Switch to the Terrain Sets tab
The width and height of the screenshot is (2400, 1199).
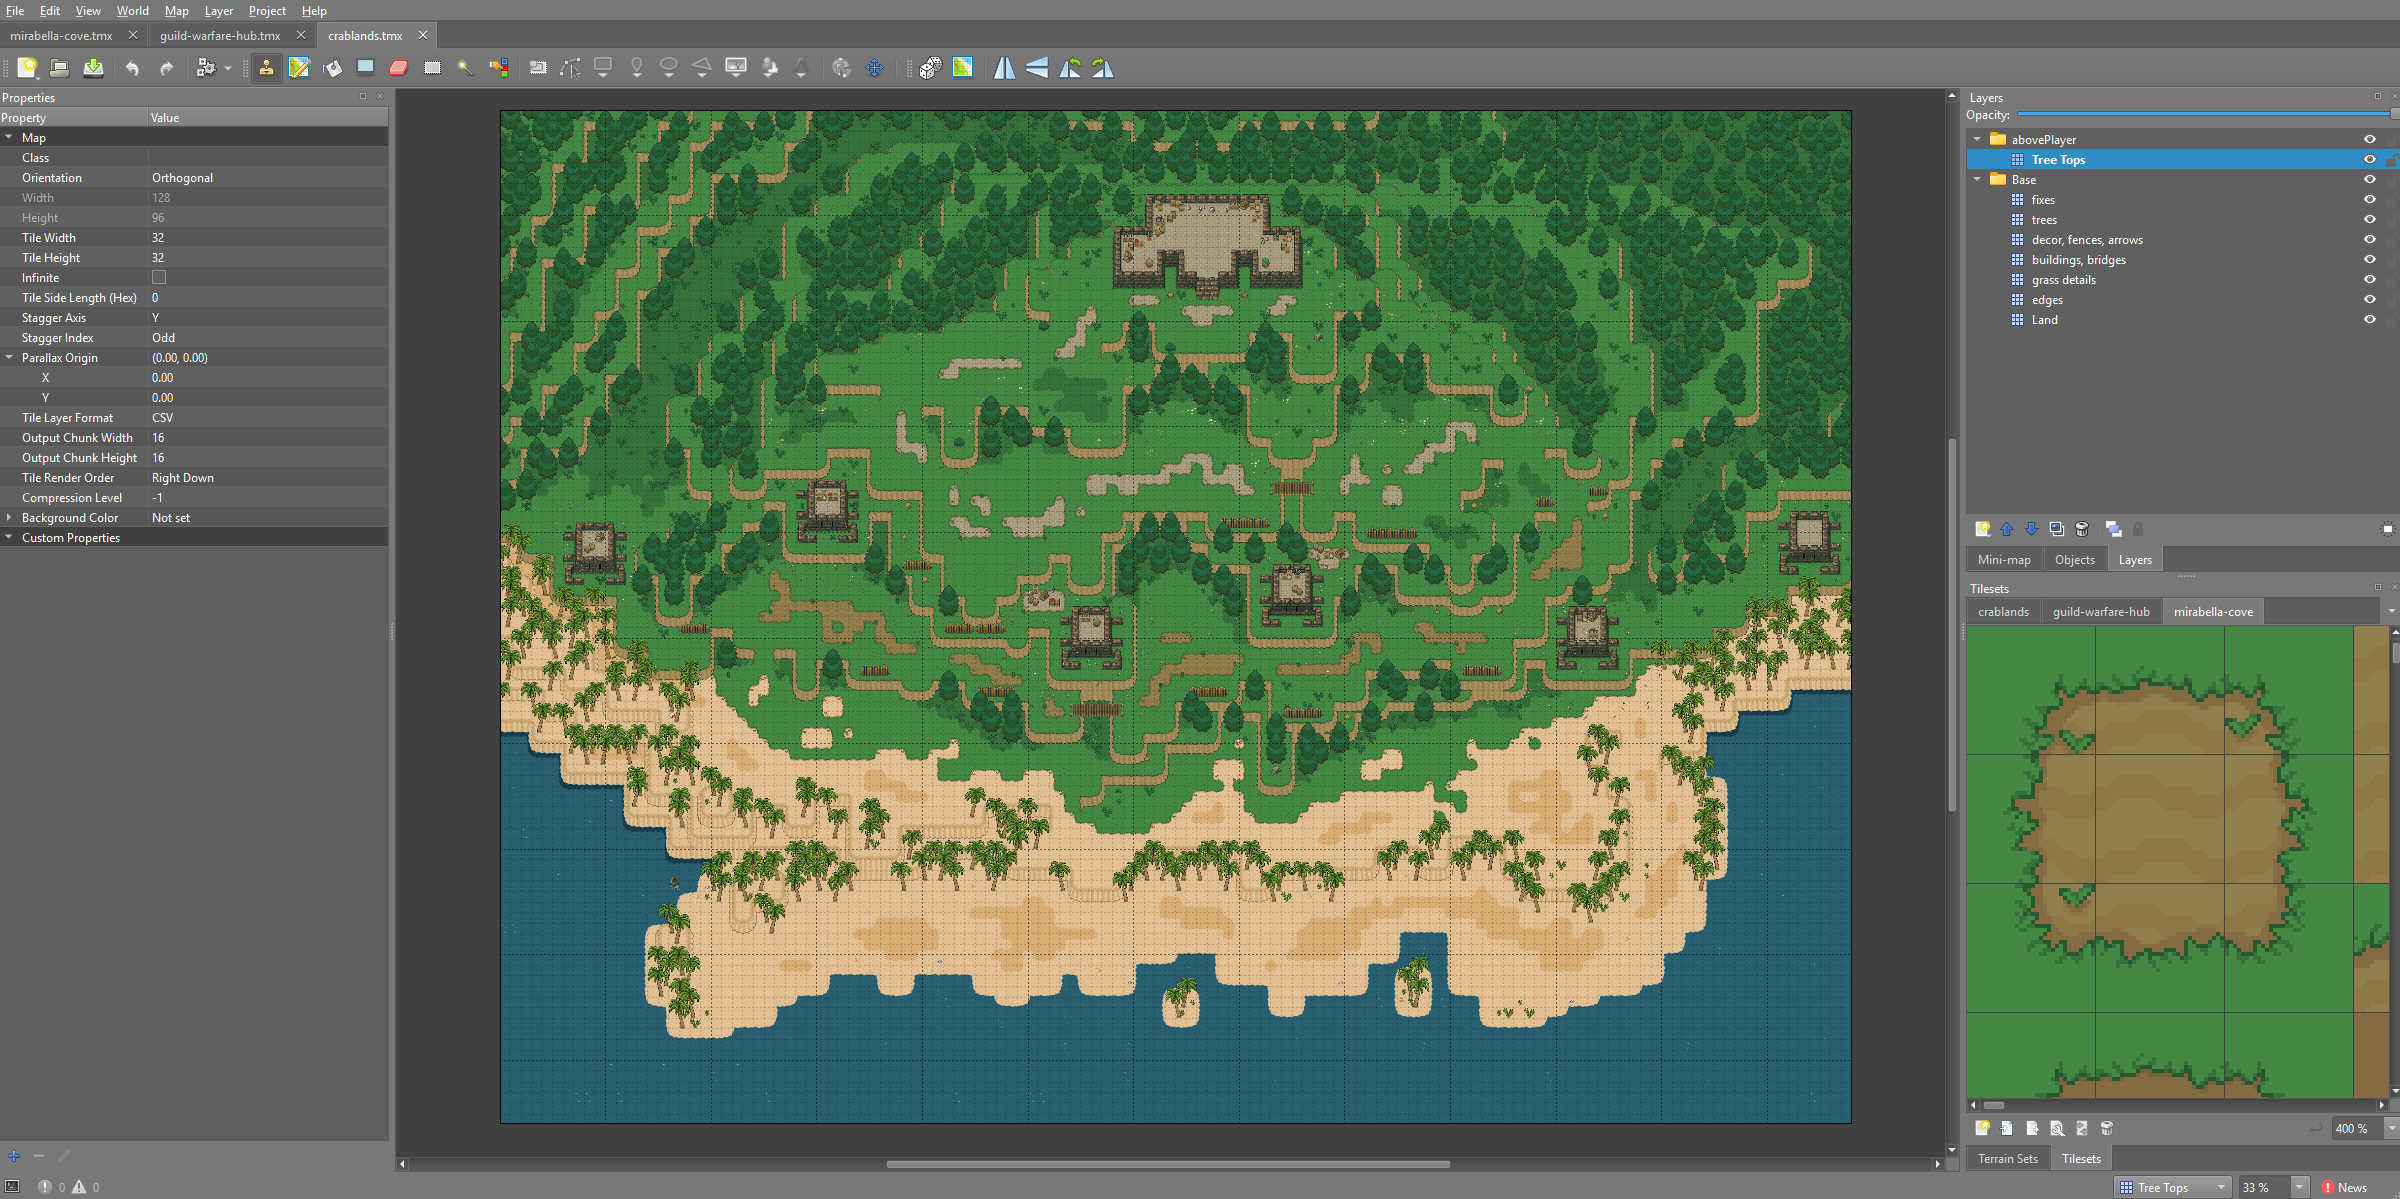point(2007,1158)
